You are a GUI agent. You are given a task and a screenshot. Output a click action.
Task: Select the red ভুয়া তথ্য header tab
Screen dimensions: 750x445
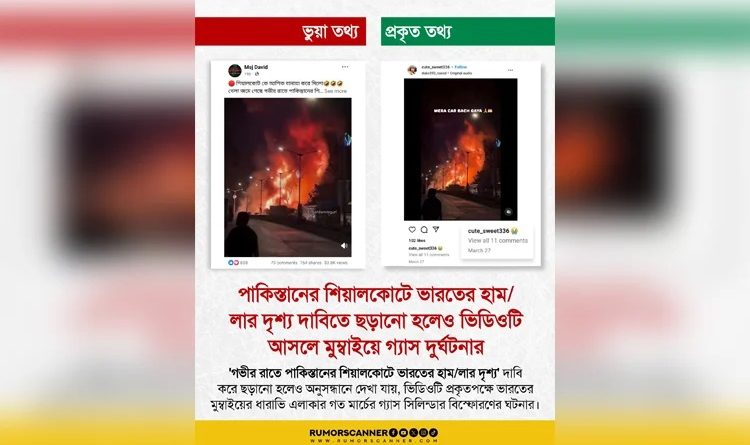(x=280, y=32)
